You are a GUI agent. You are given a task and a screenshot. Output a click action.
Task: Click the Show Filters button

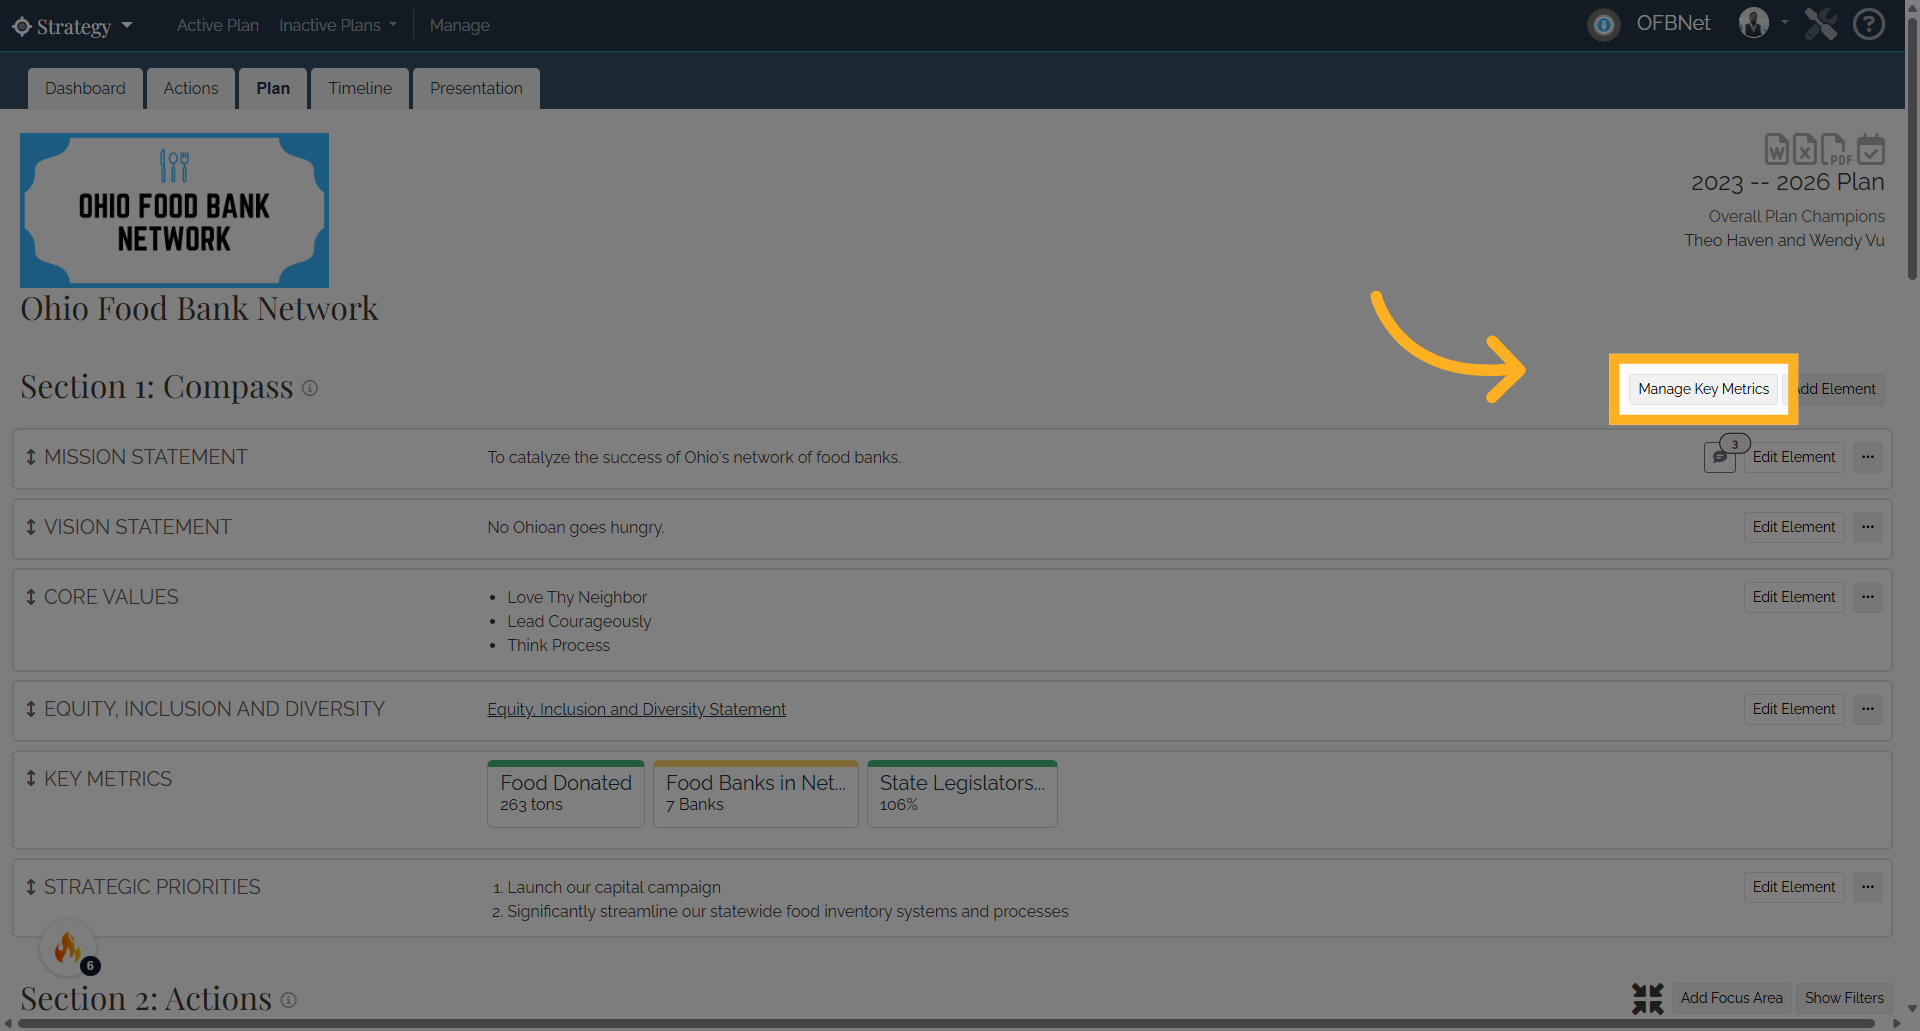[x=1844, y=998]
